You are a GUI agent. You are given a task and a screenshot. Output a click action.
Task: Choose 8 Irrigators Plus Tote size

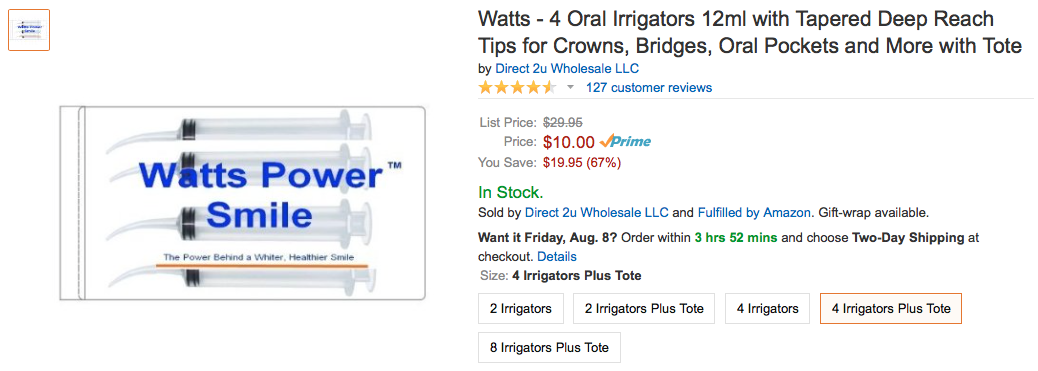coord(549,347)
